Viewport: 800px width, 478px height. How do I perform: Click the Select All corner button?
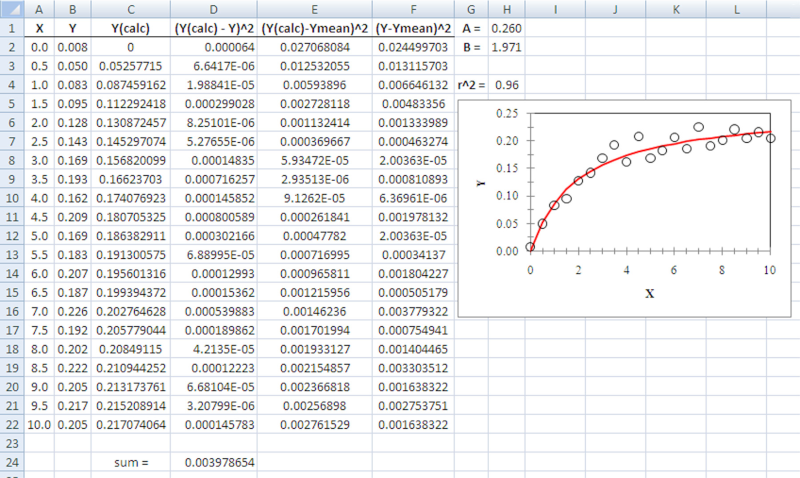click(x=12, y=9)
